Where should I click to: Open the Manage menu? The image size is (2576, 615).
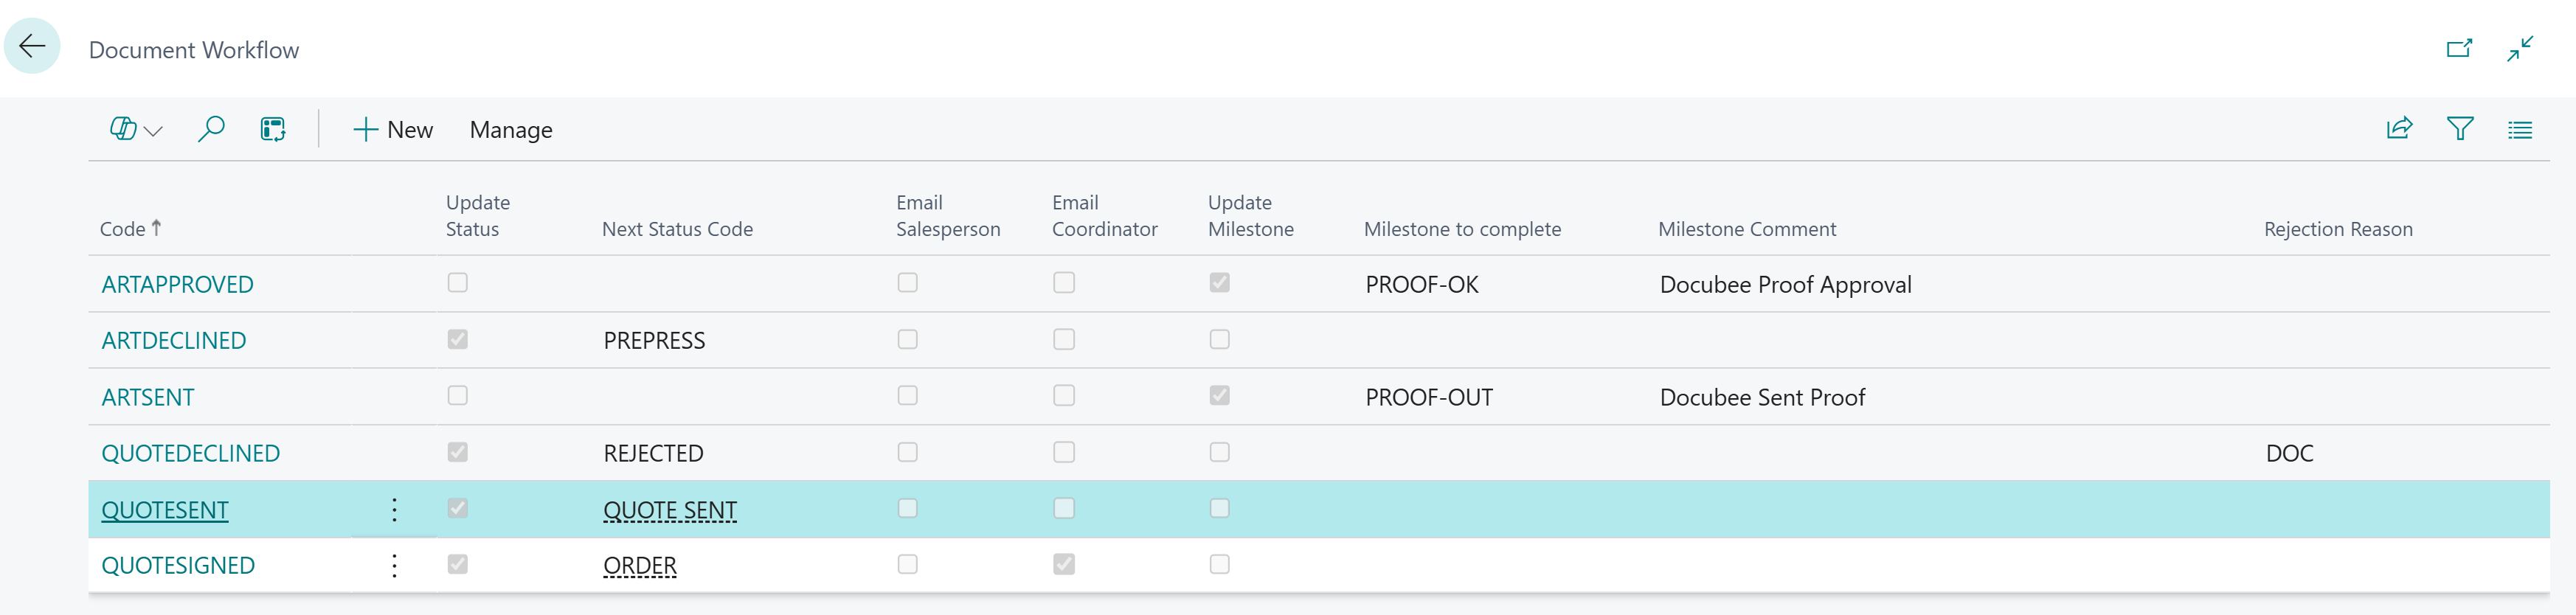pos(511,130)
